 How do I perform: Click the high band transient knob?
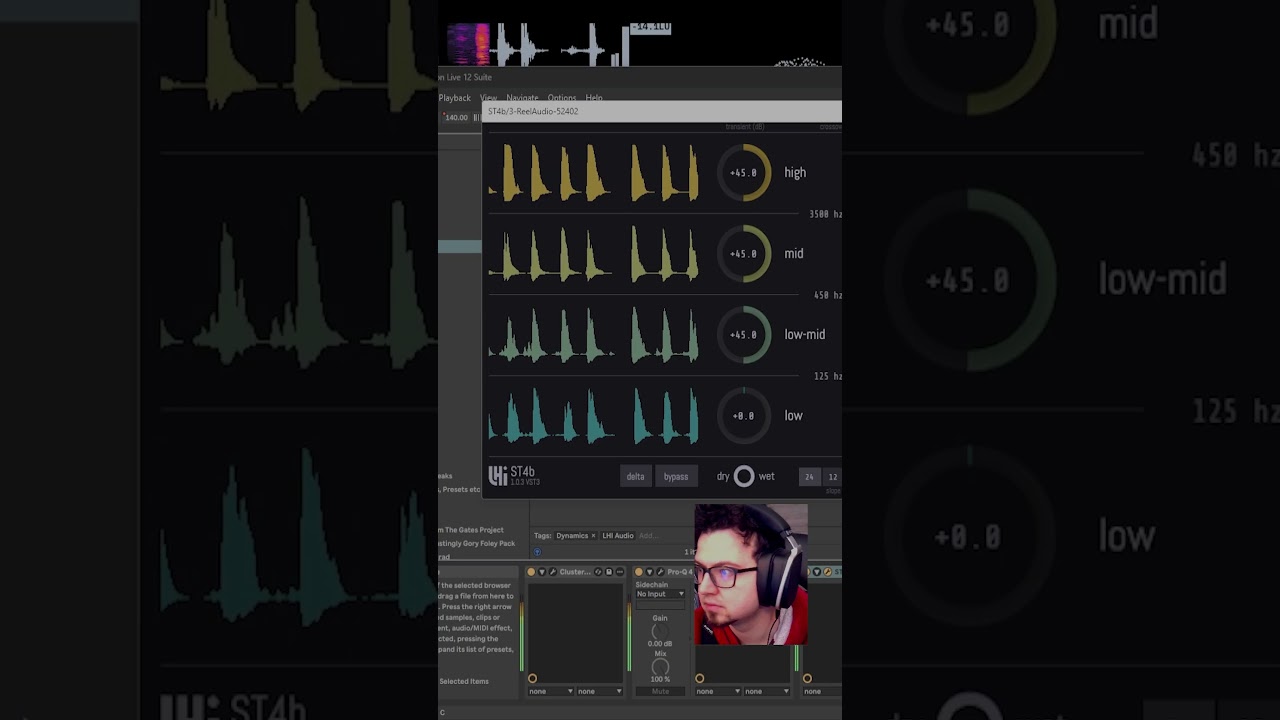pyautogui.click(x=744, y=173)
